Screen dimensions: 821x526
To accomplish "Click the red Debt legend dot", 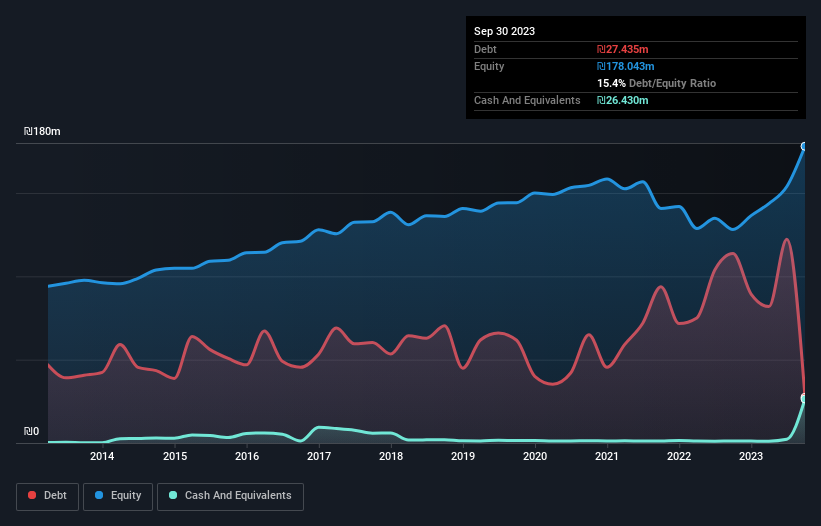I will [x=34, y=496].
